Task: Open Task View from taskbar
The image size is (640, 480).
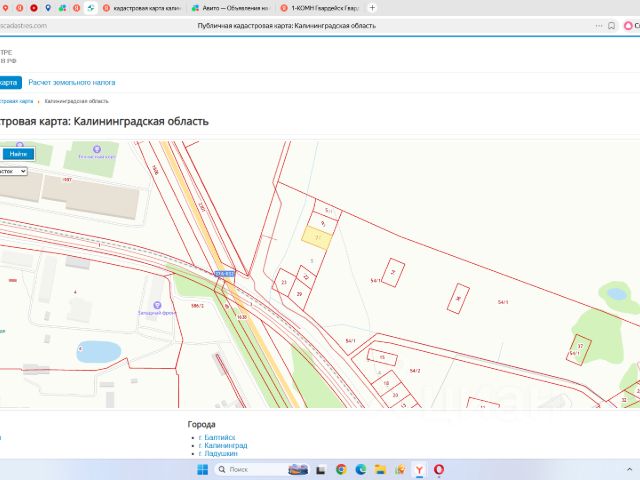Action: click(320, 470)
